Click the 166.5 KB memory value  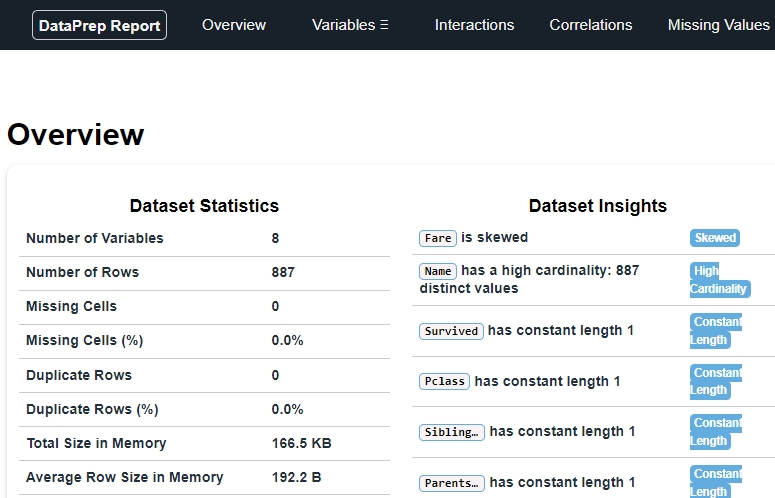[x=301, y=443]
